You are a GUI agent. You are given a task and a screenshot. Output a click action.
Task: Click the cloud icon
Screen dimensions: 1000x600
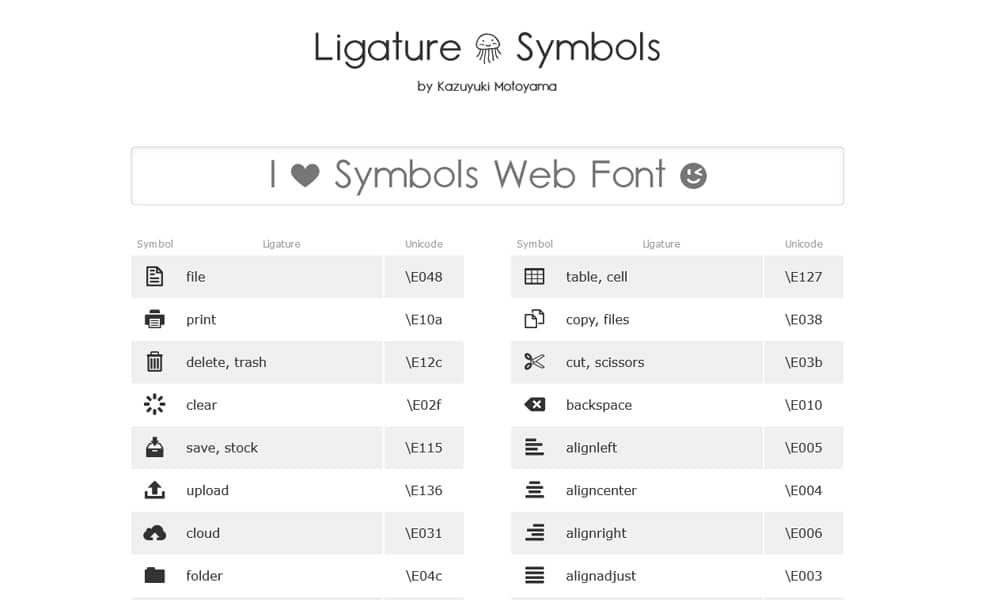coord(154,533)
